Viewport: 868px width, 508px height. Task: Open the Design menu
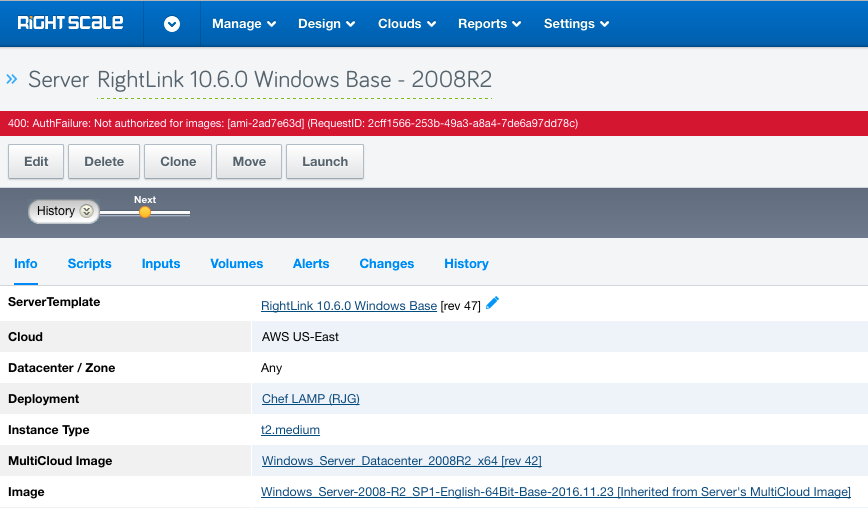pos(326,24)
